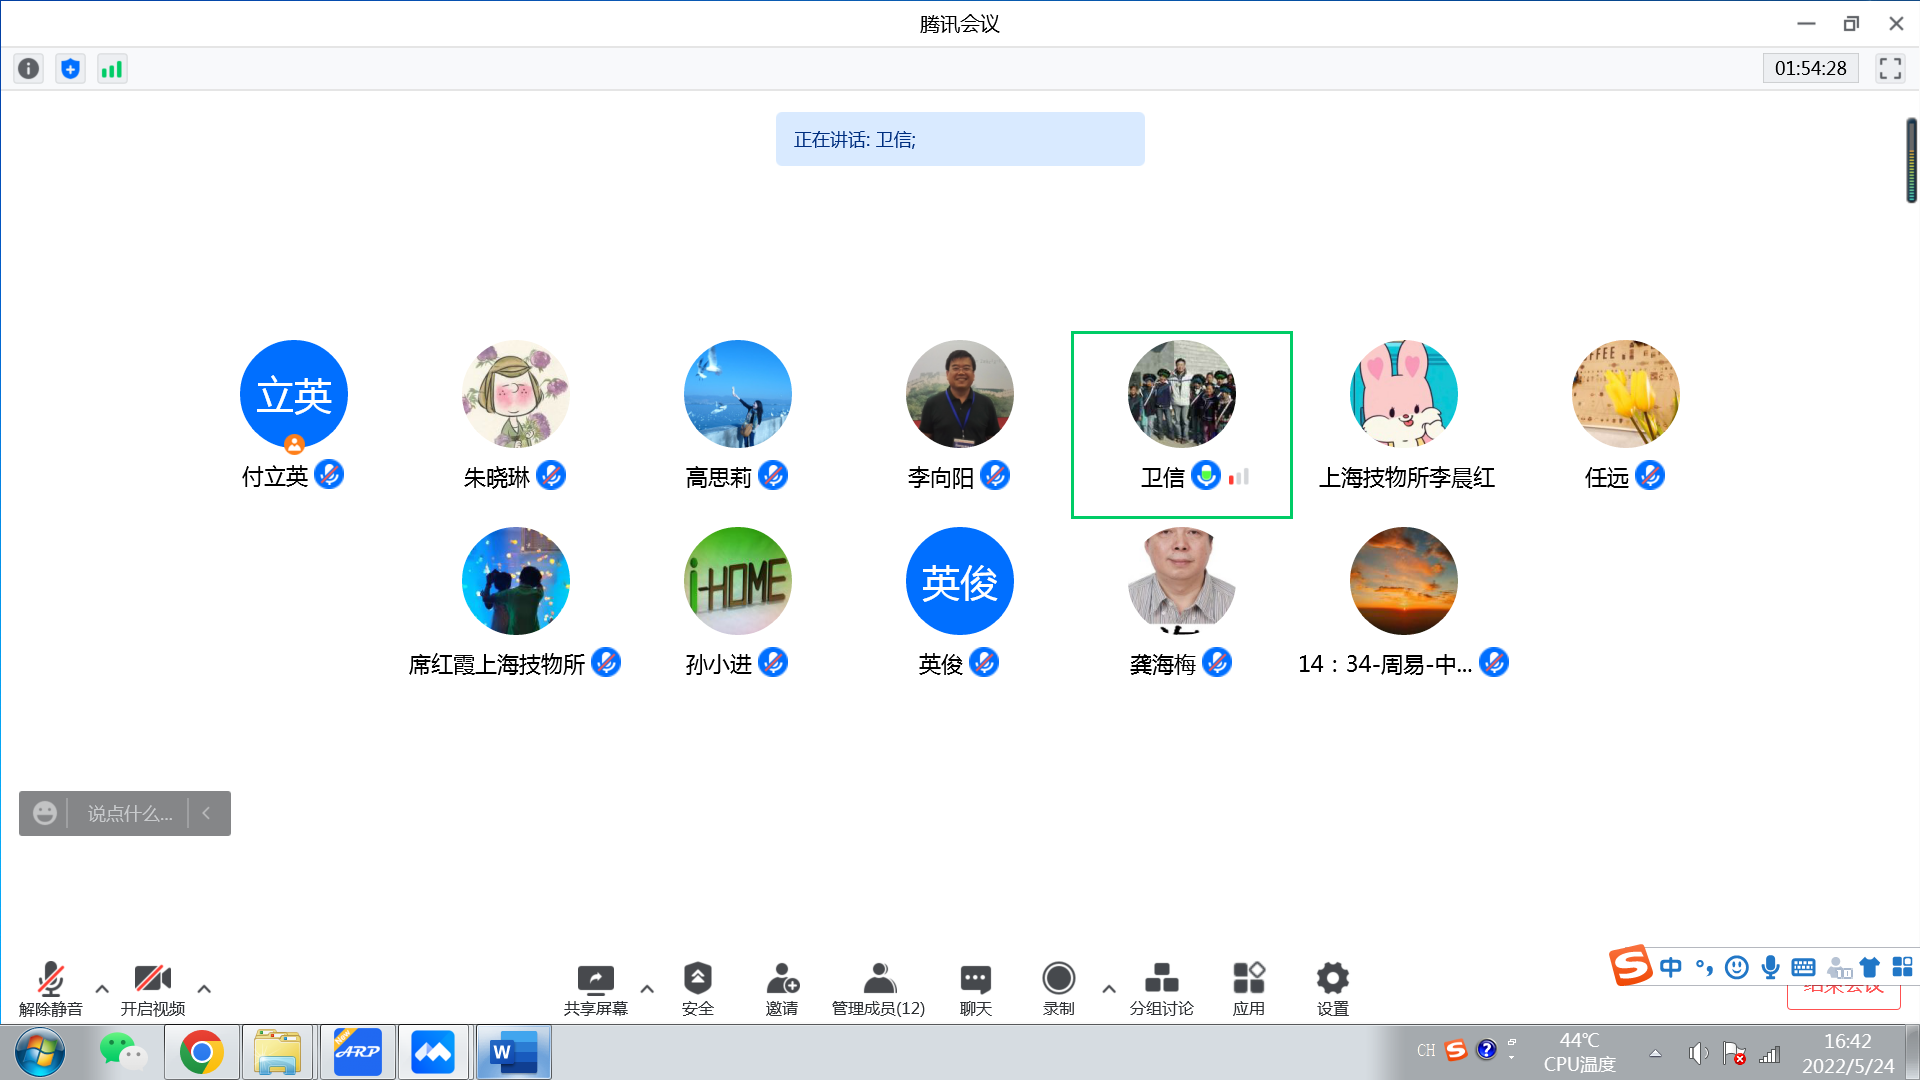Click the Sogou emoji face icon
This screenshot has width=1920, height=1080.
coord(1737,967)
